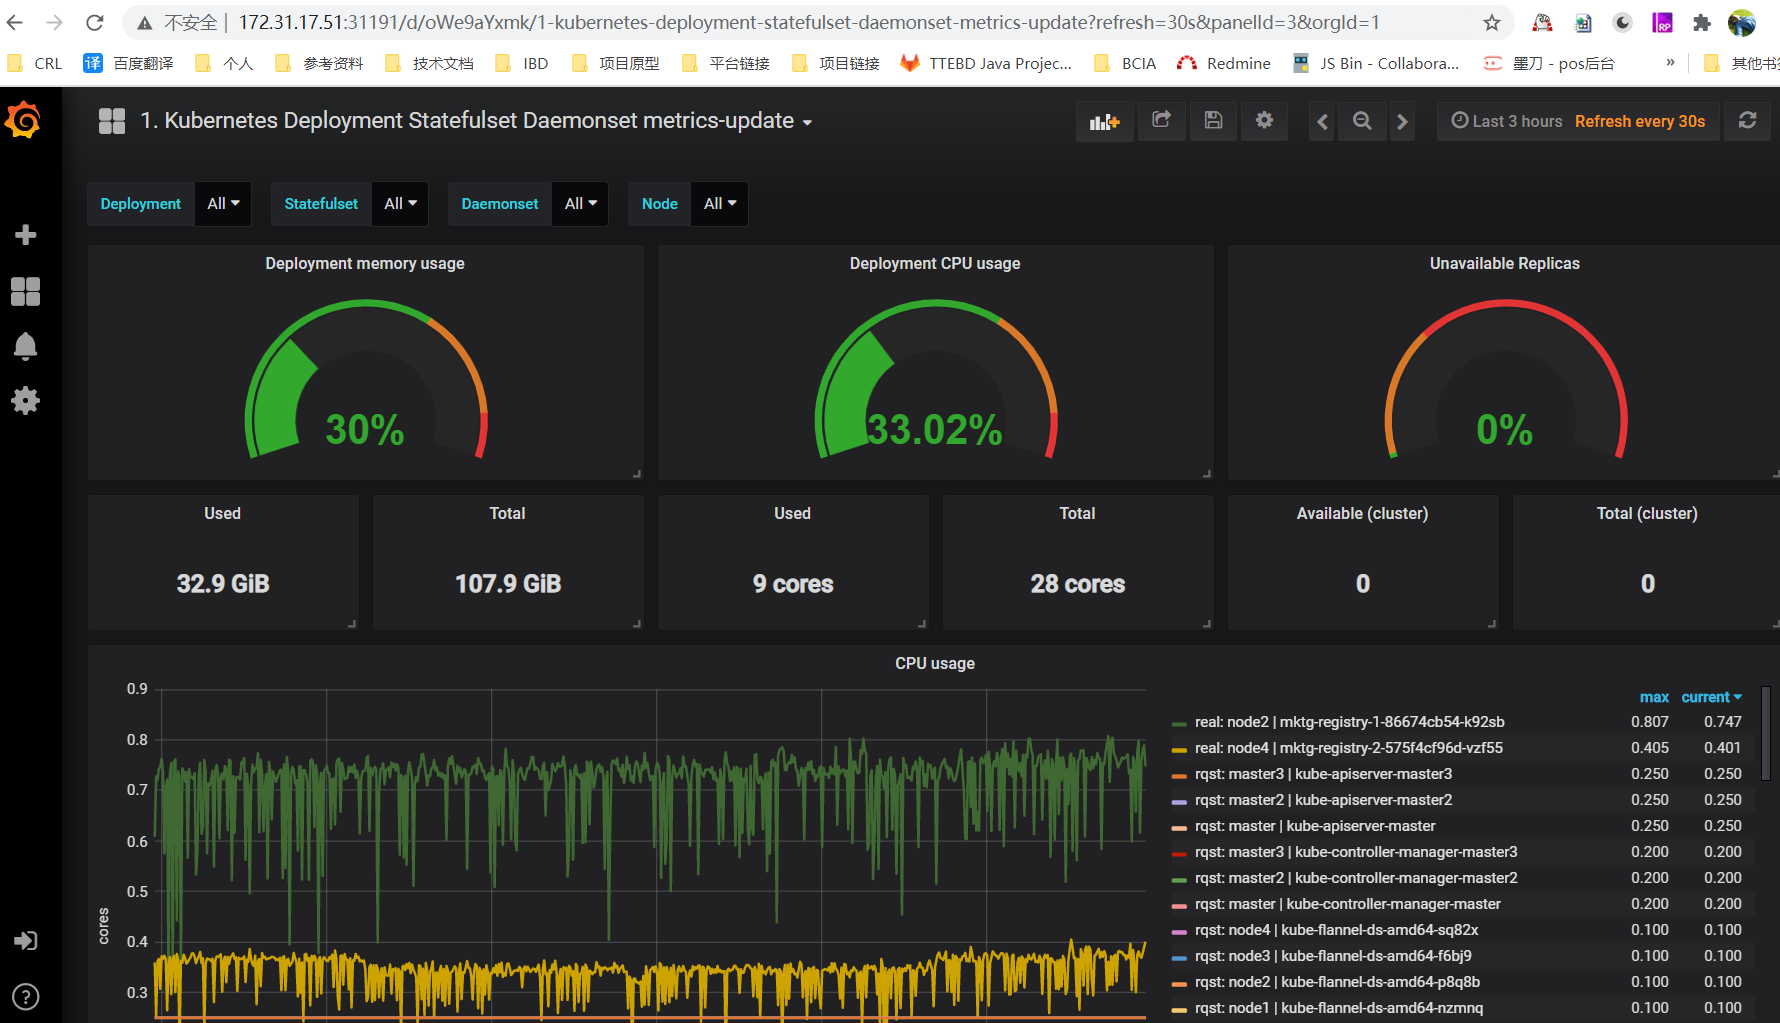Toggle the mktg-registry-1 series in the legend
Viewport: 1780px width, 1023px height.
tap(1348, 721)
